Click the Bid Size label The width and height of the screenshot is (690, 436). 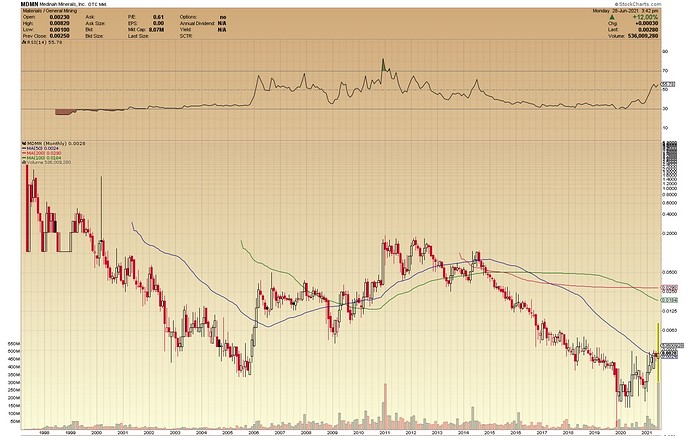pyautogui.click(x=94, y=36)
